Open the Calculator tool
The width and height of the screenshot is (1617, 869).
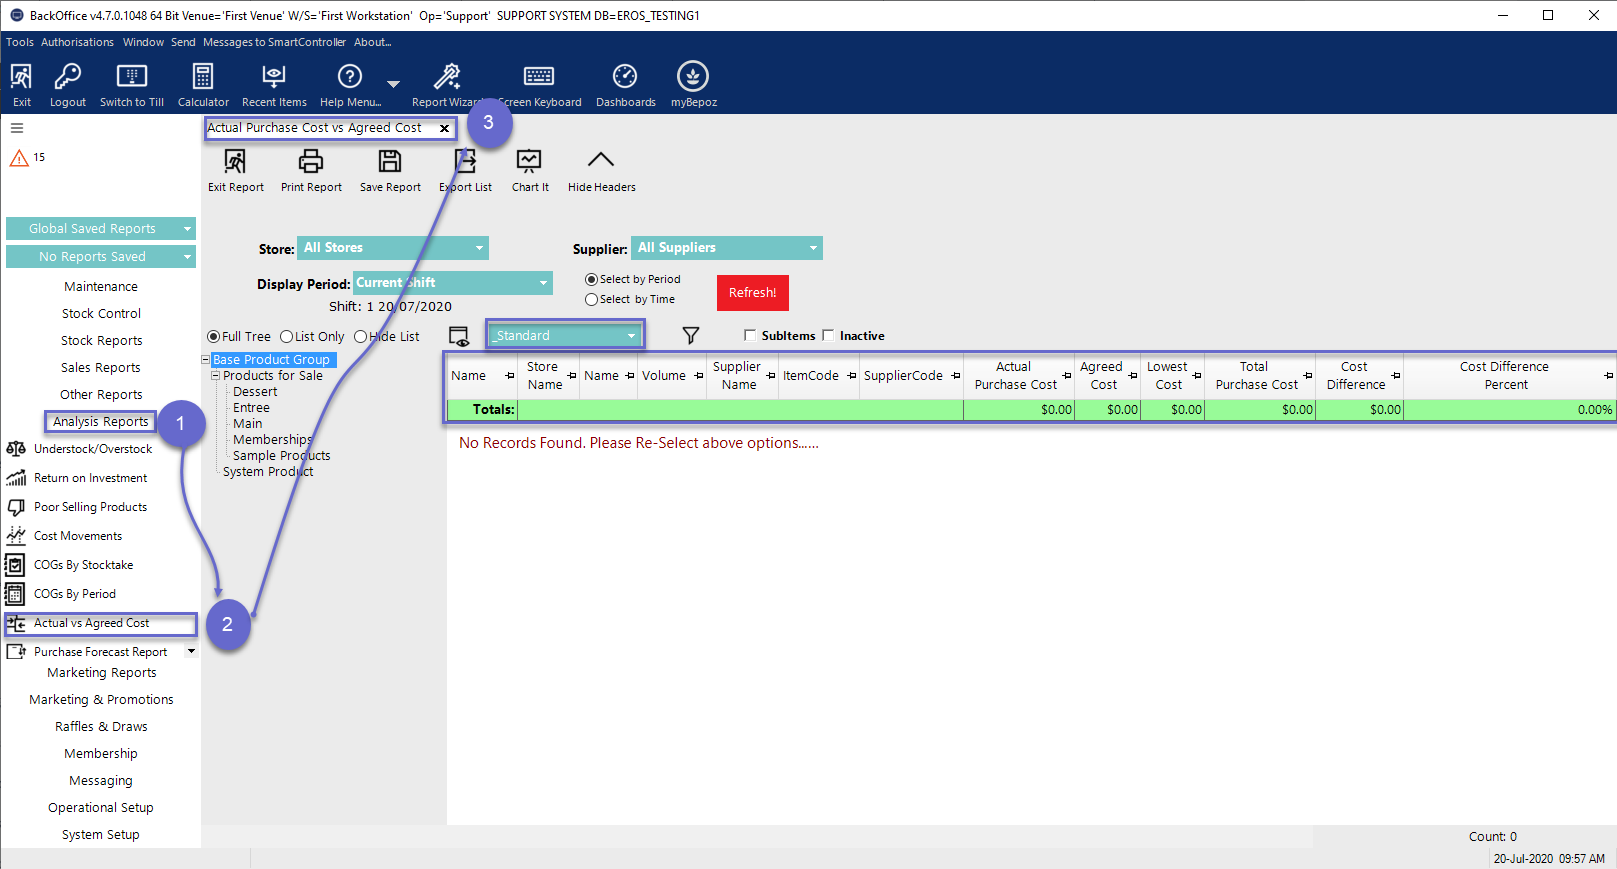click(x=203, y=77)
